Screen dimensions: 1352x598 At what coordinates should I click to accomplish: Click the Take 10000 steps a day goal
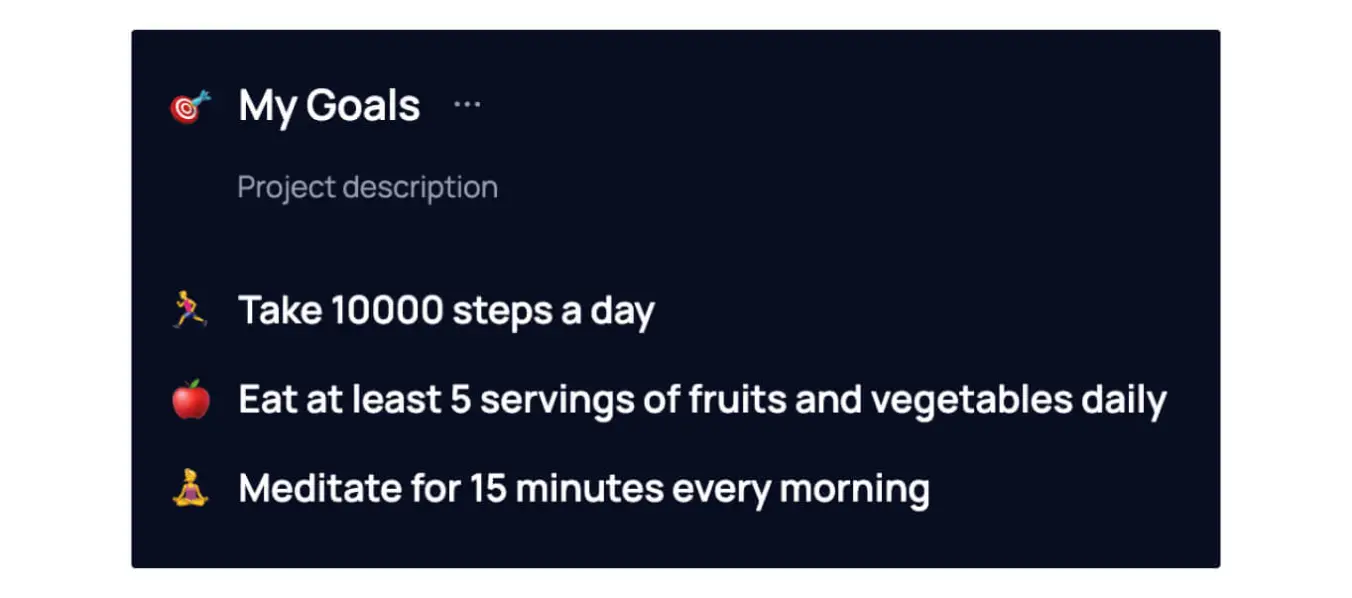pos(446,309)
